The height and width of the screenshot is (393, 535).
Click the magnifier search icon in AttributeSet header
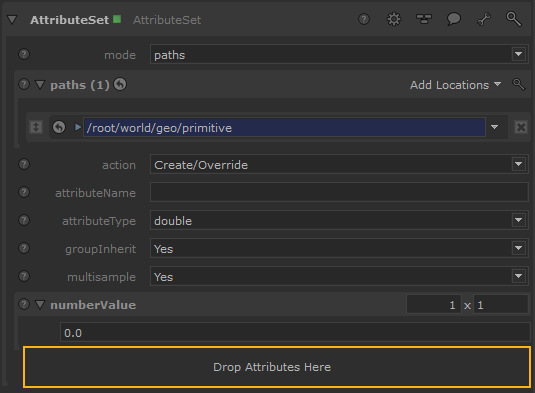(x=514, y=19)
